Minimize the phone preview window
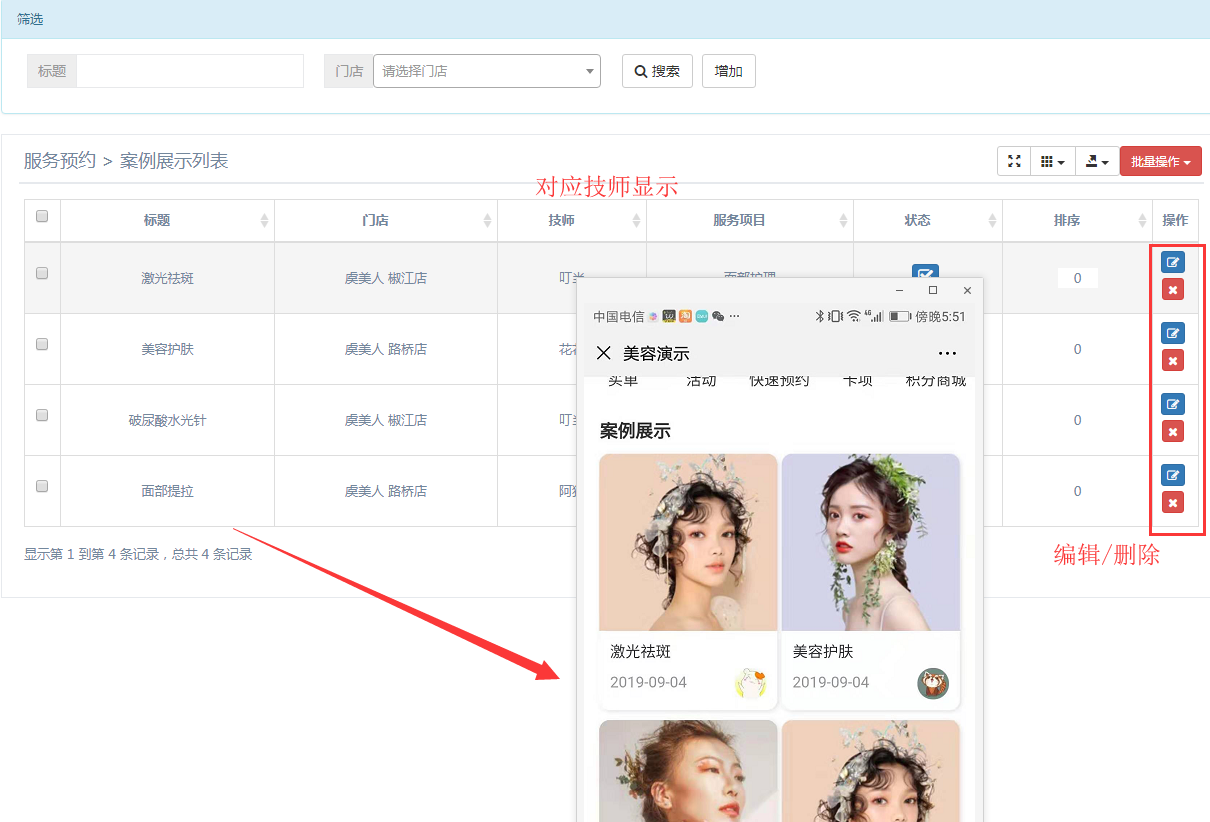This screenshot has width=1210, height=822. (x=899, y=290)
